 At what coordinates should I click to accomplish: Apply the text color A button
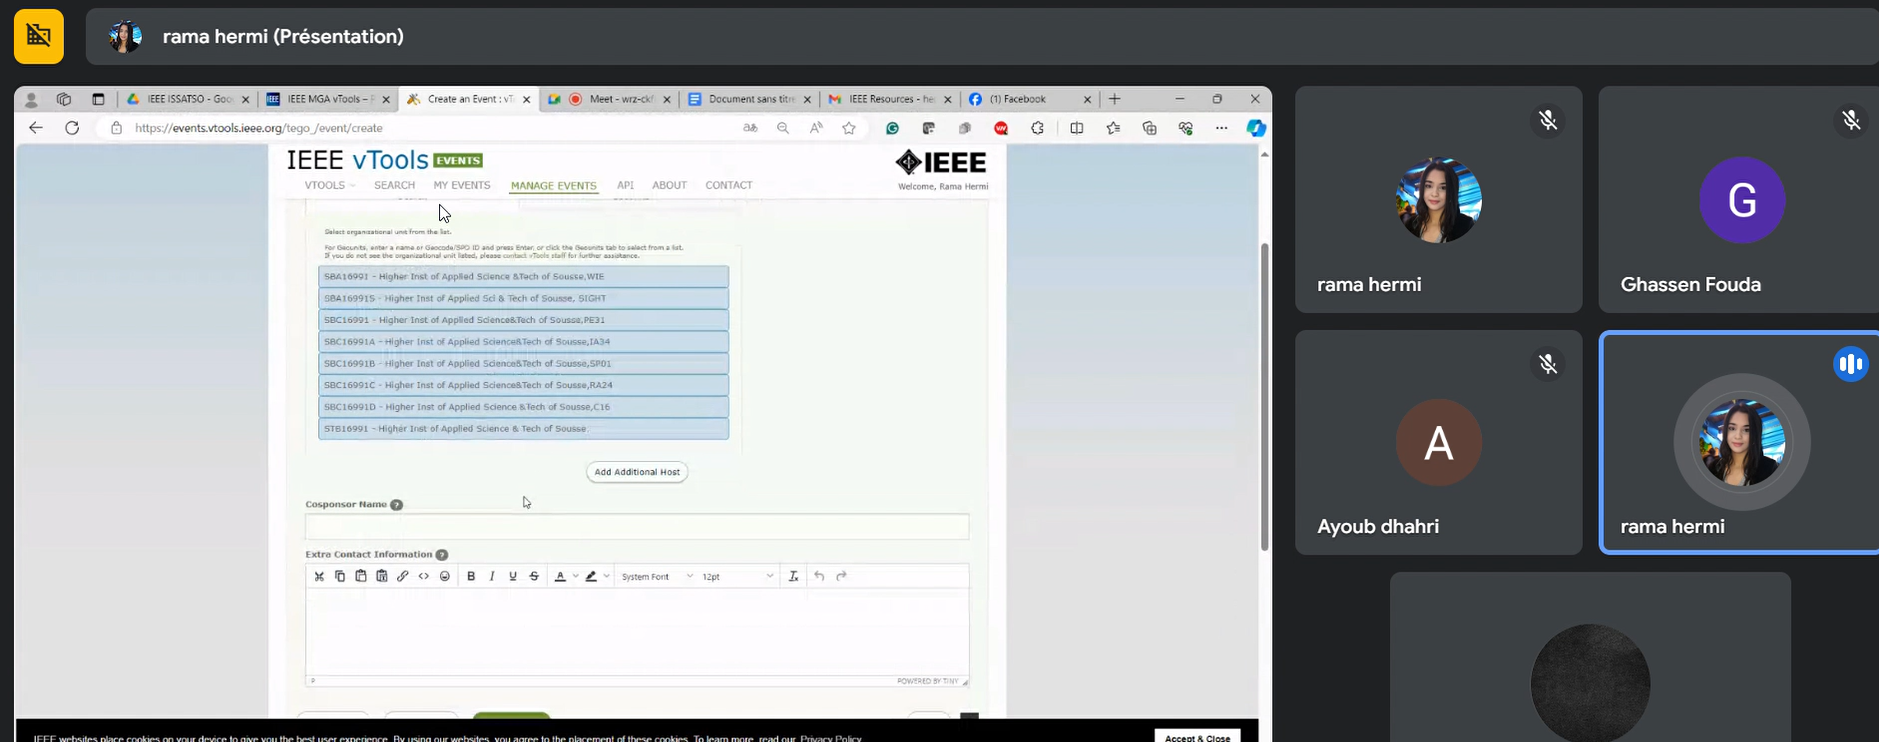coord(560,576)
